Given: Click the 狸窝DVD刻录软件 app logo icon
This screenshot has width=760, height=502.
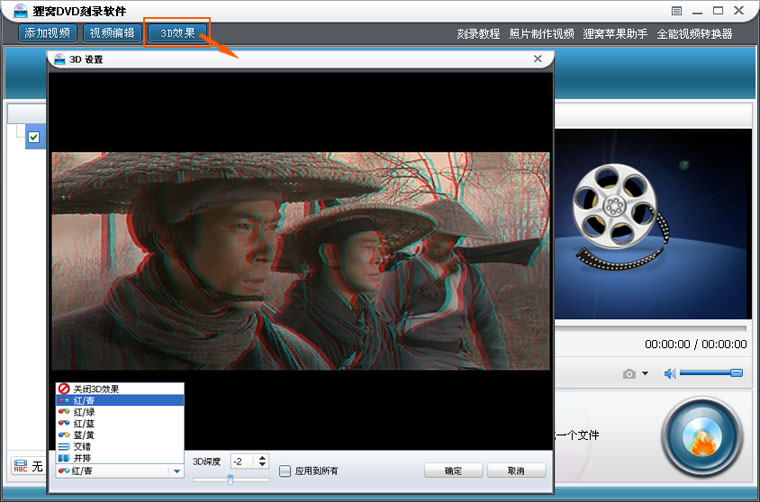Looking at the screenshot, I should (20, 10).
